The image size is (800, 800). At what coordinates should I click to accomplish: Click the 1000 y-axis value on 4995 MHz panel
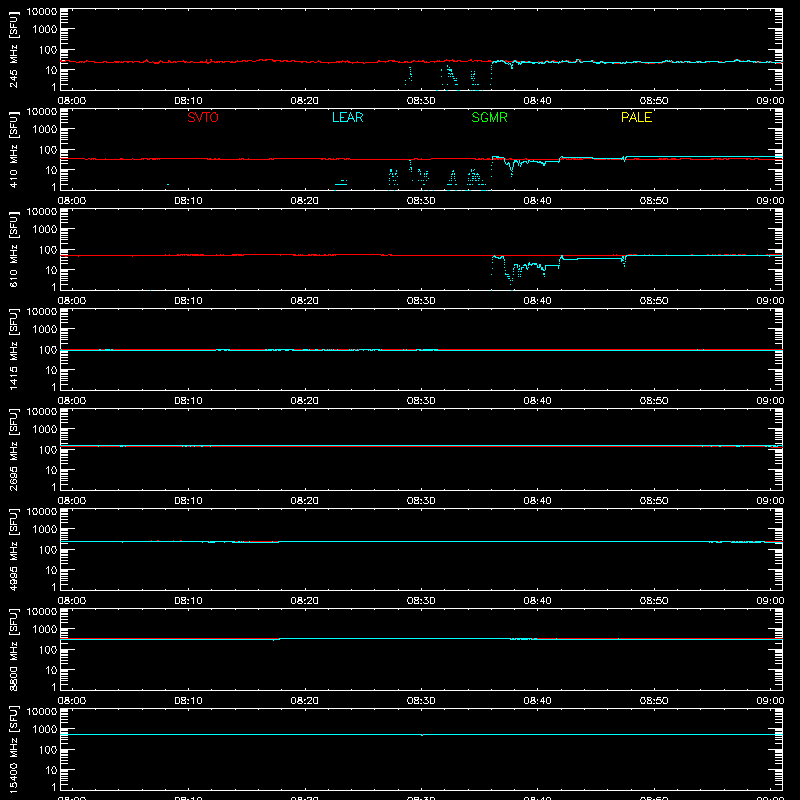pos(45,530)
